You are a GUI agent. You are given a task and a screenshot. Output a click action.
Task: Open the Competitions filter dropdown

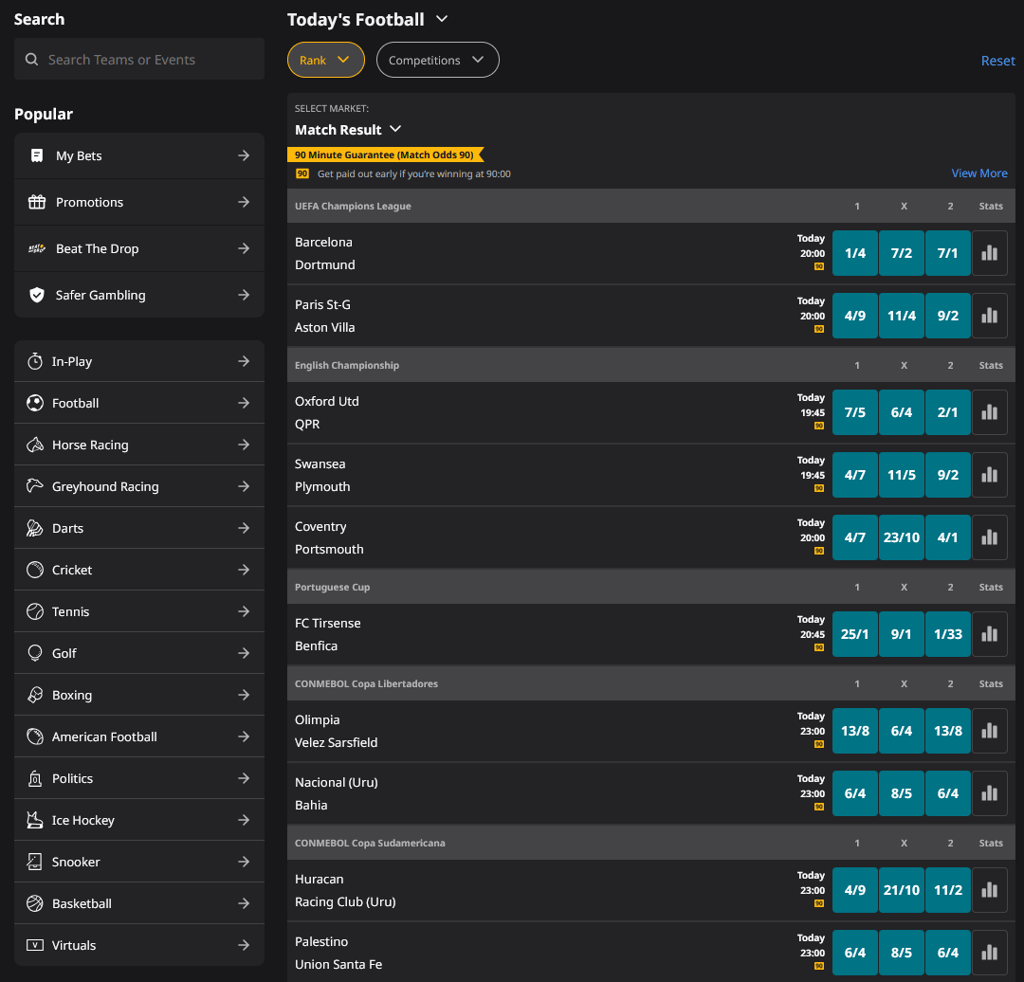point(438,60)
